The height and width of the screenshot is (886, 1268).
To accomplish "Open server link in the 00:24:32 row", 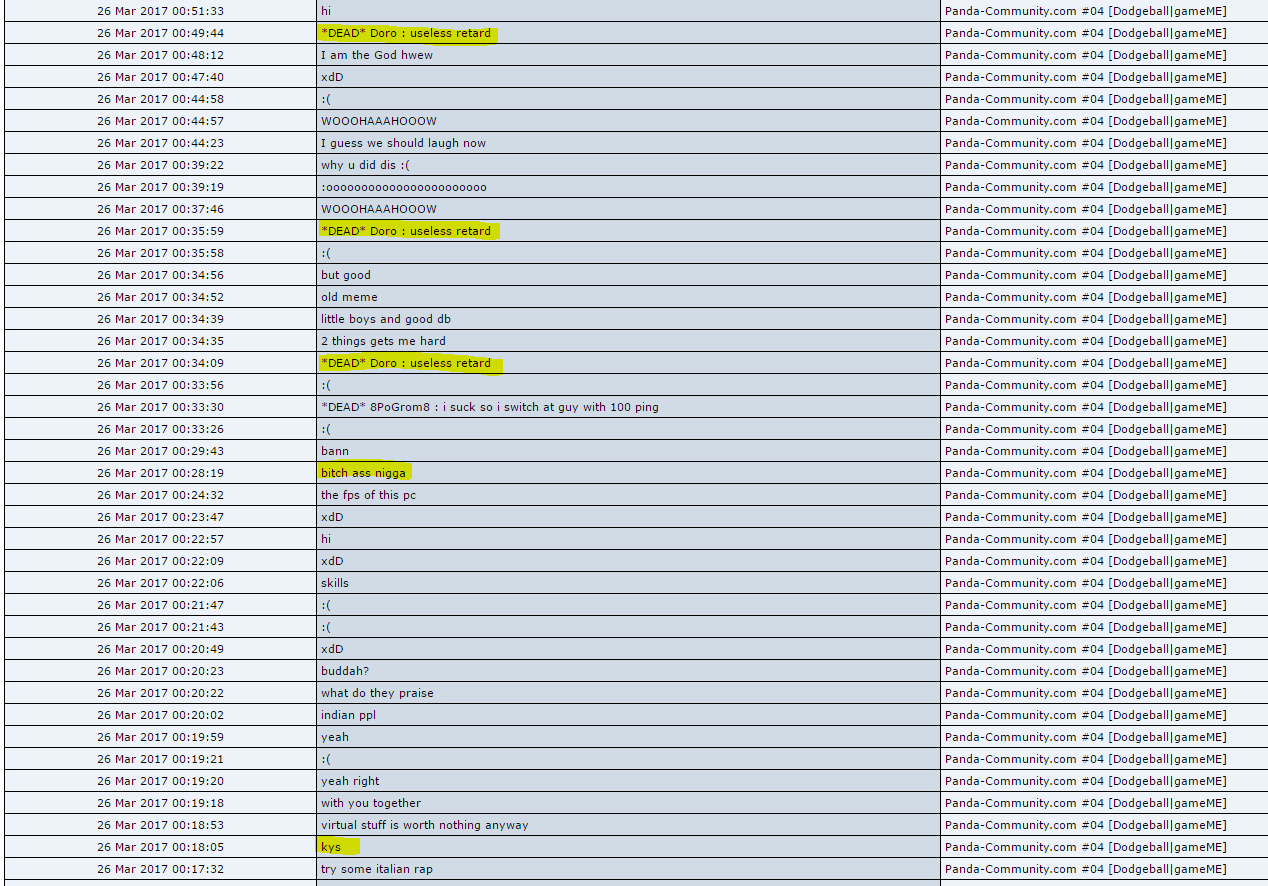I will [x=1085, y=495].
